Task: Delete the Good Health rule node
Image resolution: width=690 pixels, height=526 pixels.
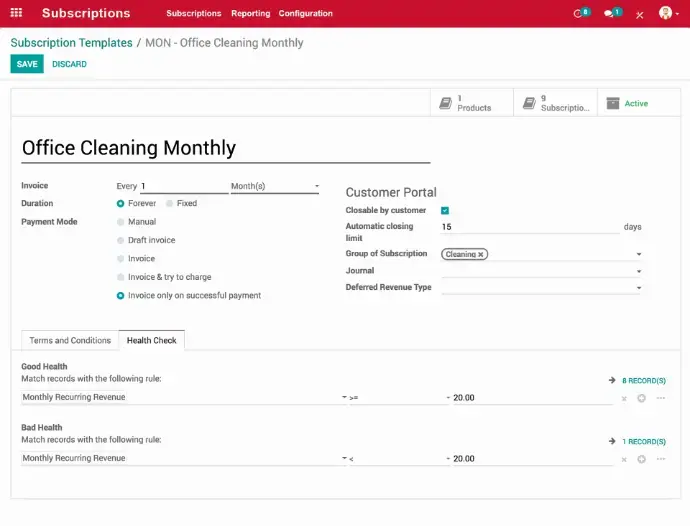Action: pos(624,398)
